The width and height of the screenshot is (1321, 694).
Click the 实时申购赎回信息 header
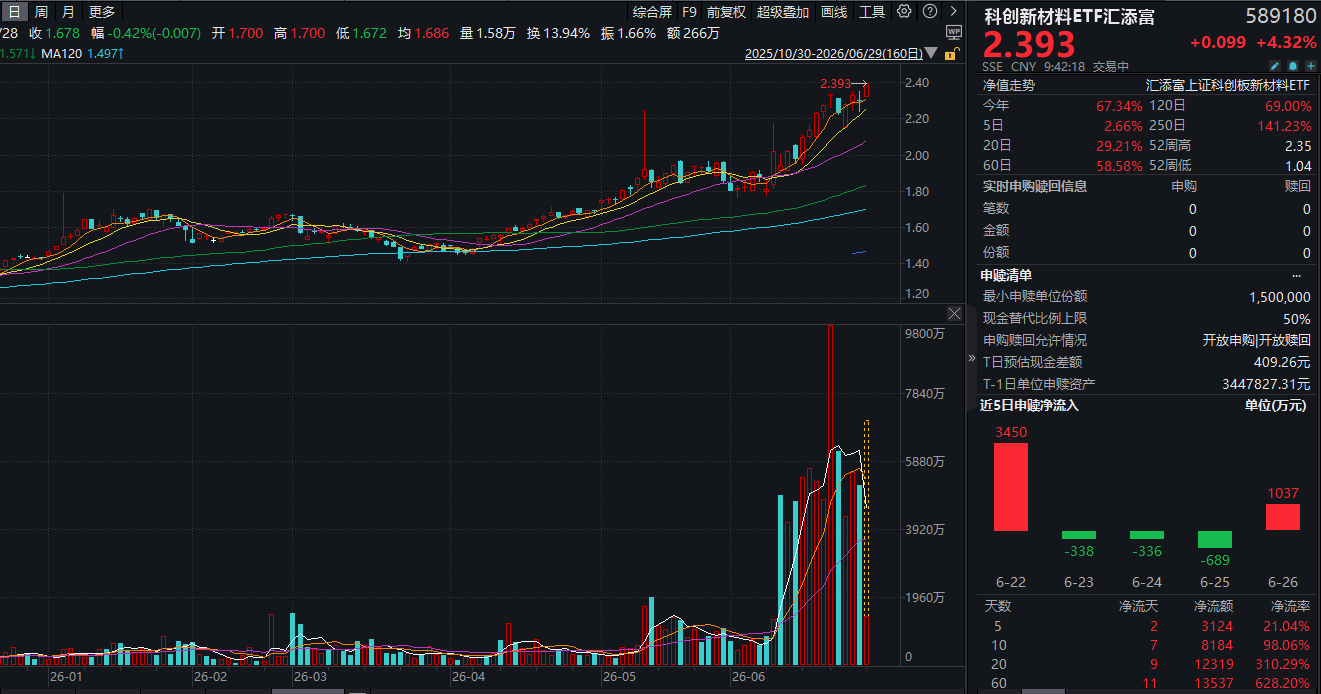[1035, 186]
